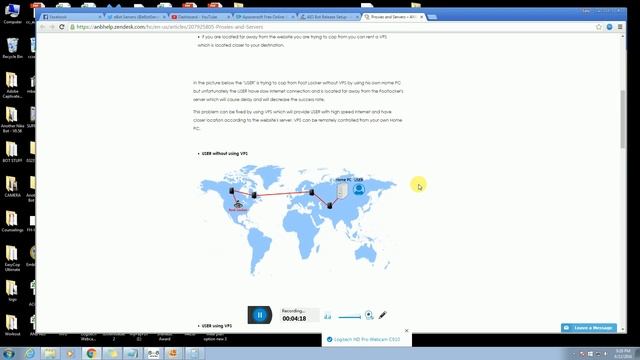This screenshot has width=640, height=360.
Task: Click the USER avatar icon on map
Action: (x=359, y=189)
